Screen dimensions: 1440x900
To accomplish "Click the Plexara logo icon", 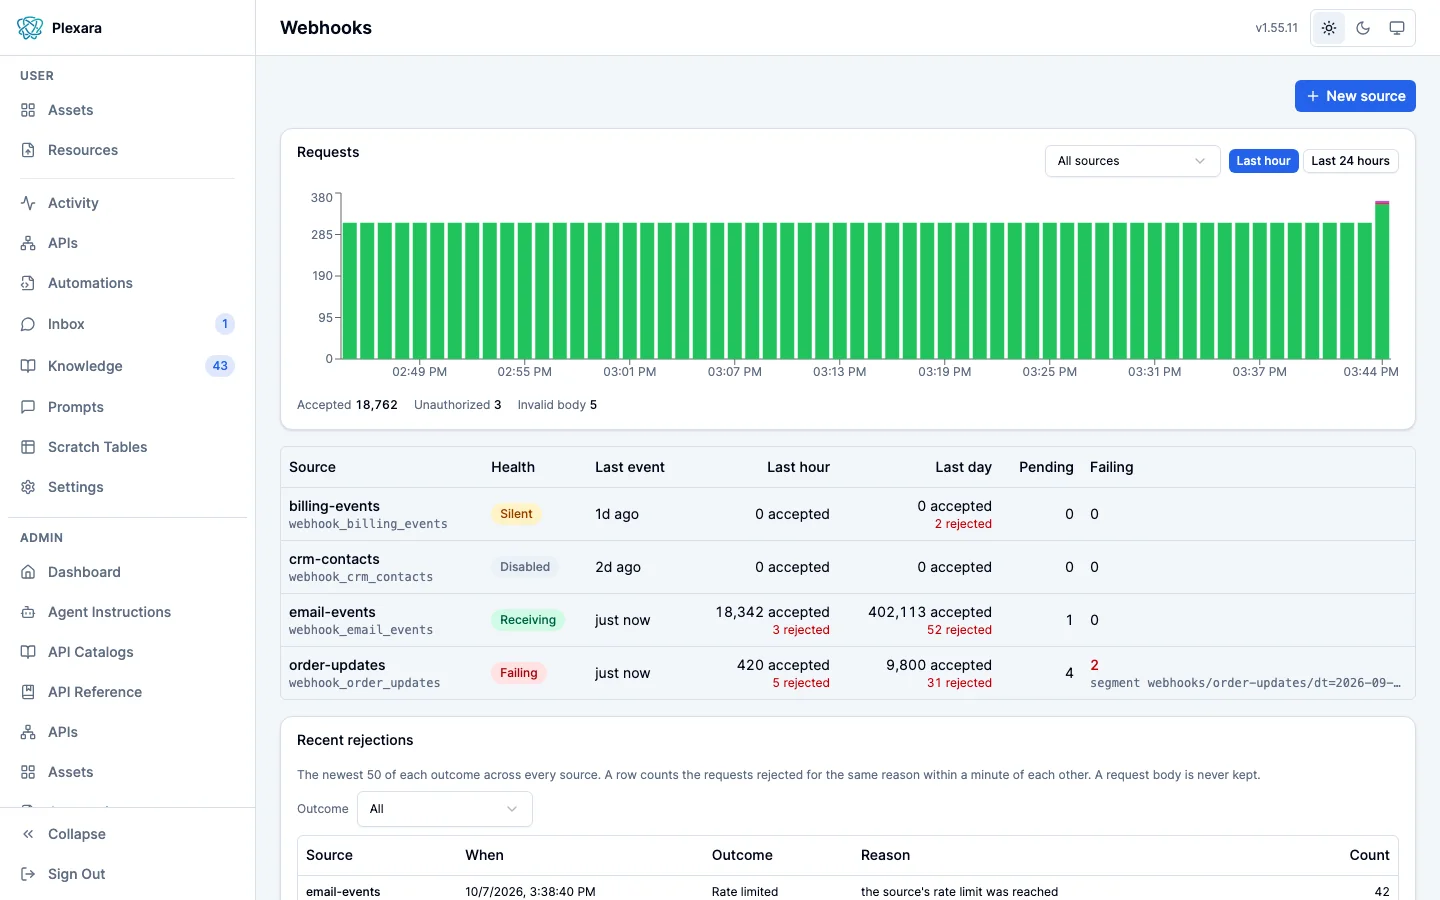I will pyautogui.click(x=30, y=28).
